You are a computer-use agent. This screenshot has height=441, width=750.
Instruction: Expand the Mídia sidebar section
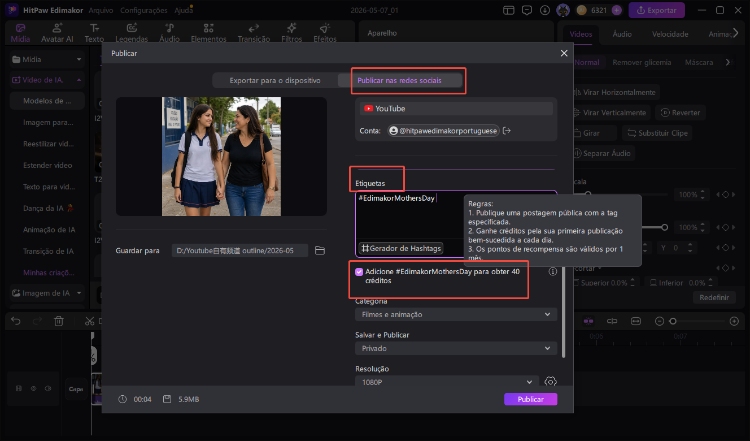click(x=79, y=59)
